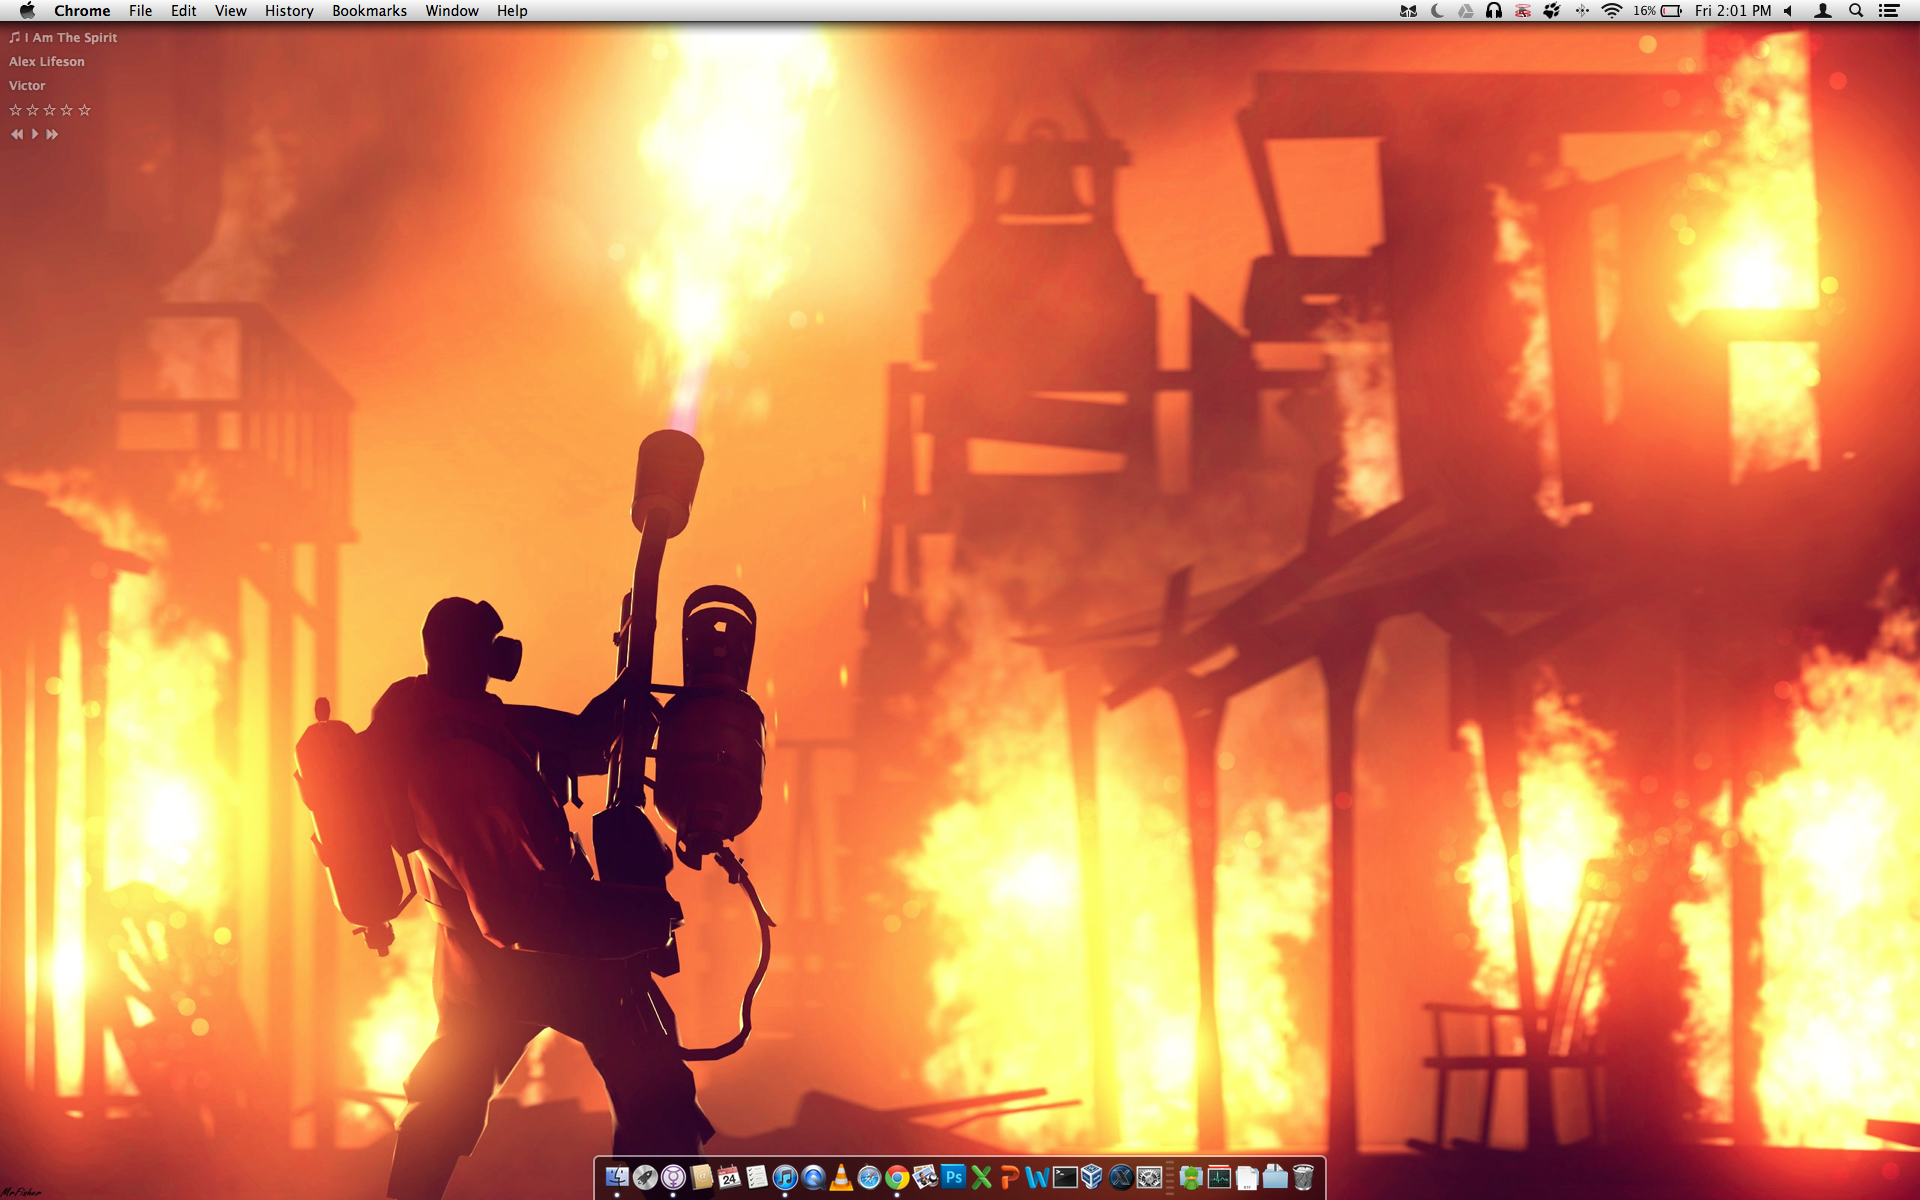1920x1200 pixels.
Task: Open the File menu
Action: (140, 11)
